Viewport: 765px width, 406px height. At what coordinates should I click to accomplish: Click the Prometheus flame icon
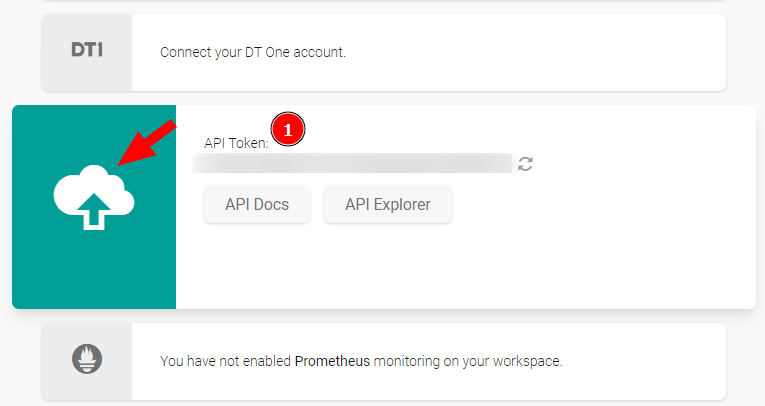87,359
